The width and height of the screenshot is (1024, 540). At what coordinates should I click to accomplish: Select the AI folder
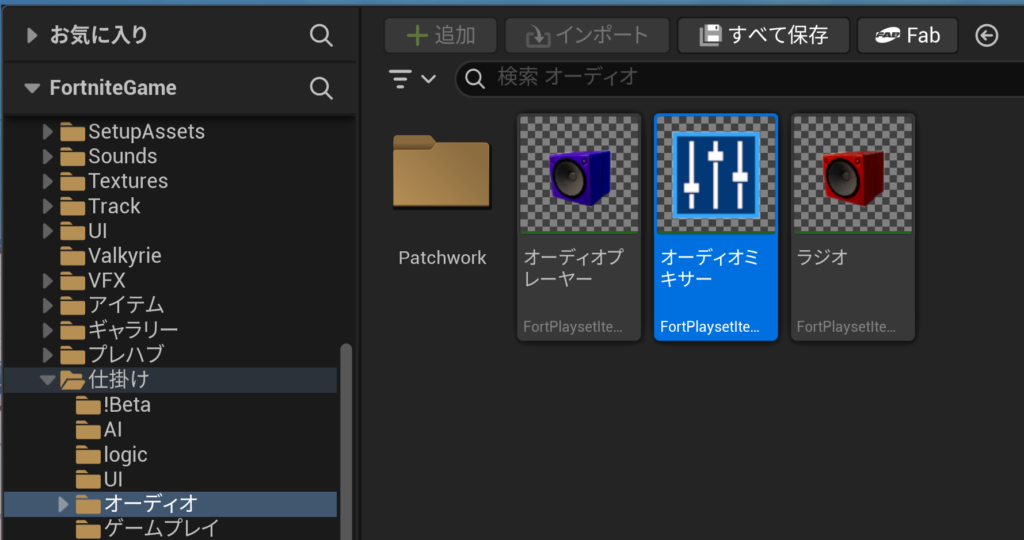coord(99,430)
